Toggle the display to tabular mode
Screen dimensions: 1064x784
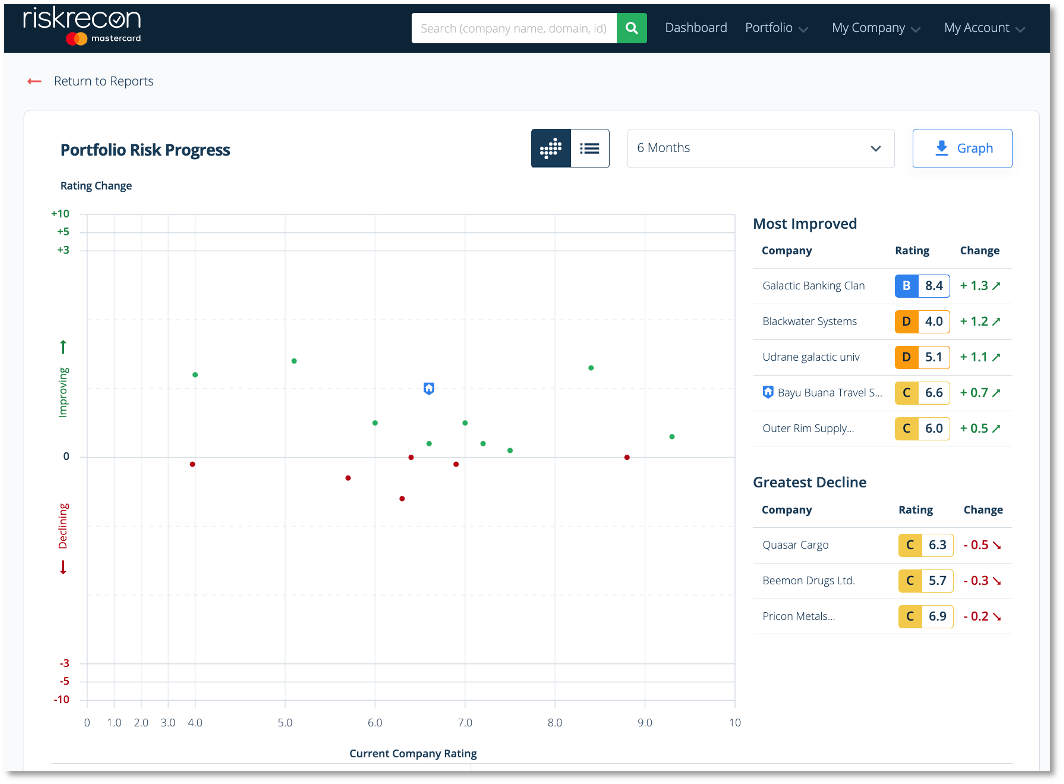point(590,148)
